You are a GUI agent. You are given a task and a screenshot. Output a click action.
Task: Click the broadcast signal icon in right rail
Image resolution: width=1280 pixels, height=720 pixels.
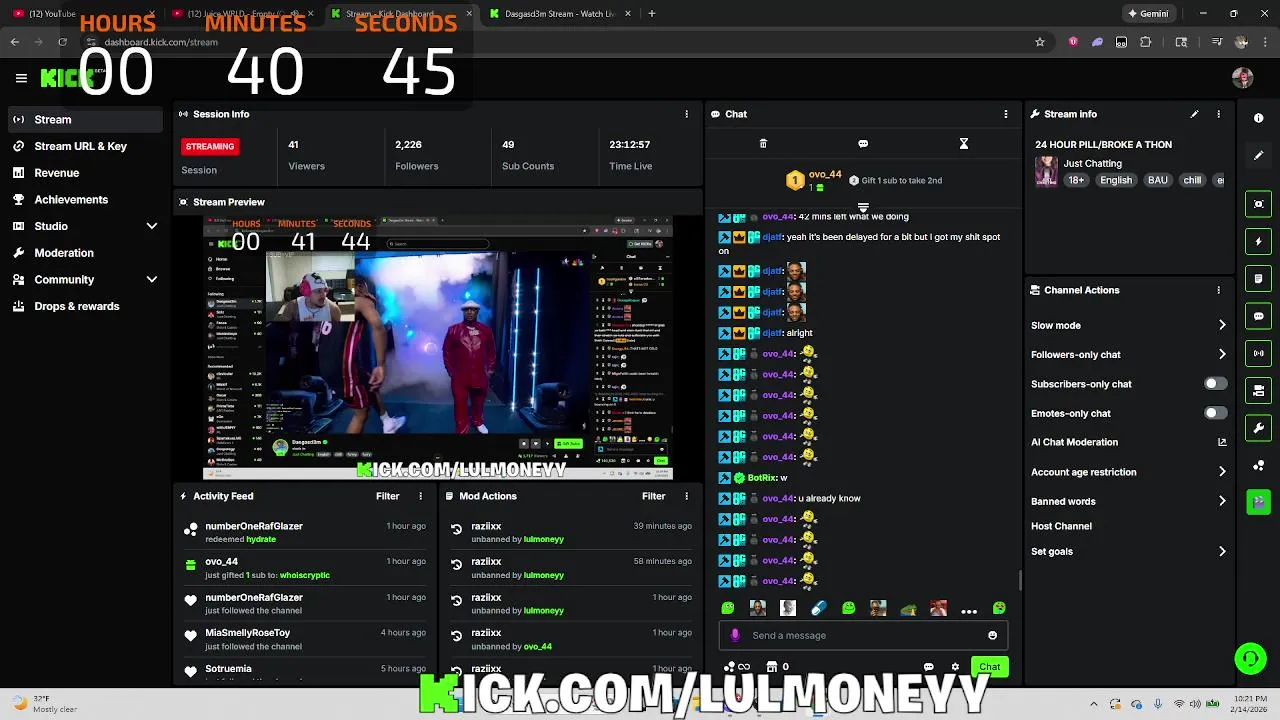pyautogui.click(x=1258, y=353)
